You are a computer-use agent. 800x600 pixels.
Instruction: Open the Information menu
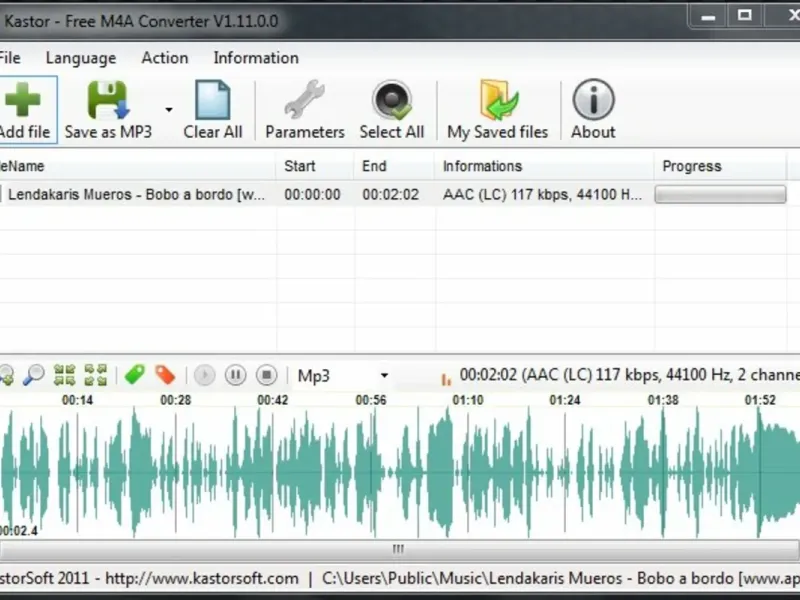tap(256, 58)
